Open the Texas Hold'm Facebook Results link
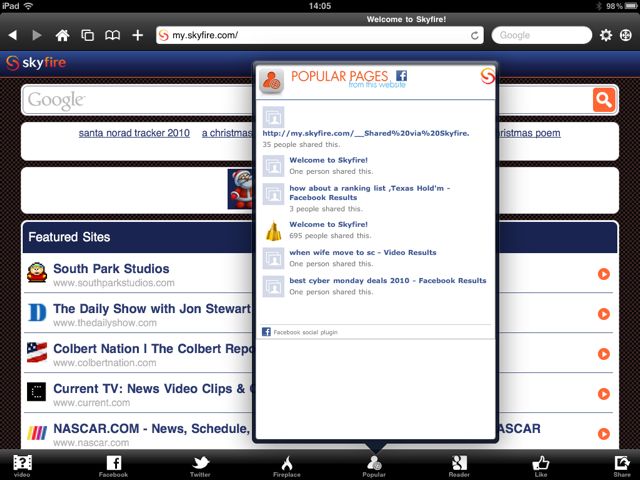 point(369,193)
